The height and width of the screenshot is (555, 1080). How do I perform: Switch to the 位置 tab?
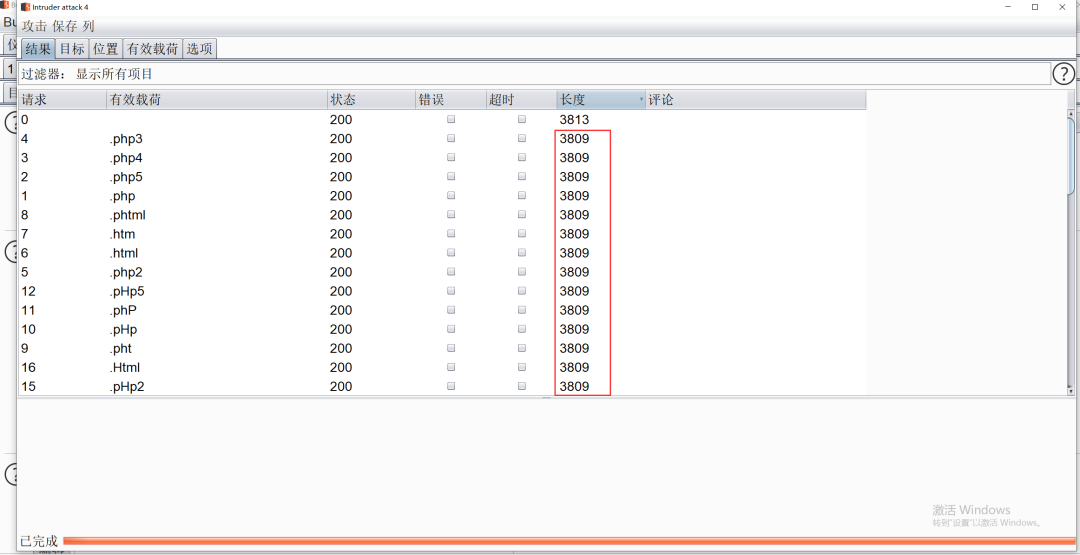[x=105, y=49]
